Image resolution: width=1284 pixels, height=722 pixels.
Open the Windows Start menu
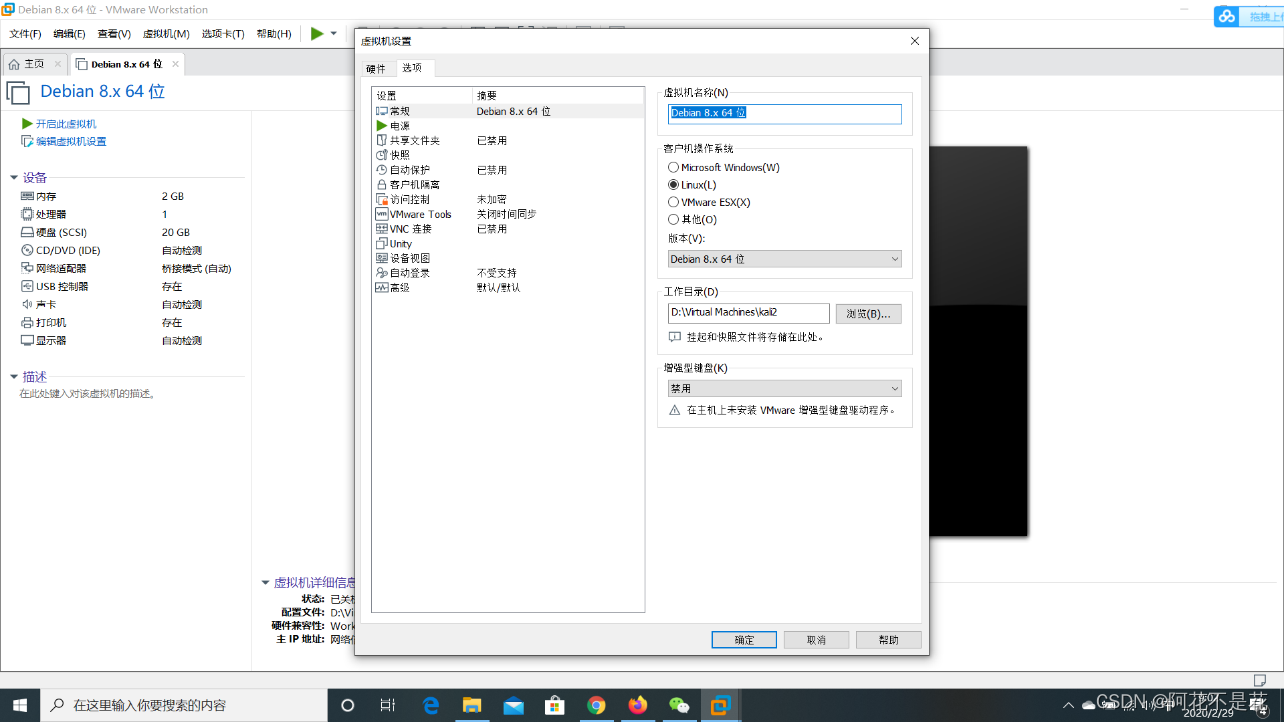20,705
